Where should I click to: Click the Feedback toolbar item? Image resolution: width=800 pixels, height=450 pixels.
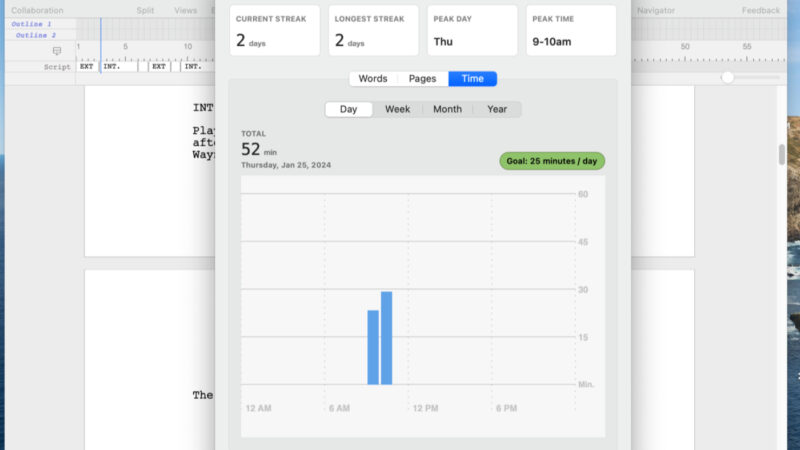pyautogui.click(x=761, y=10)
